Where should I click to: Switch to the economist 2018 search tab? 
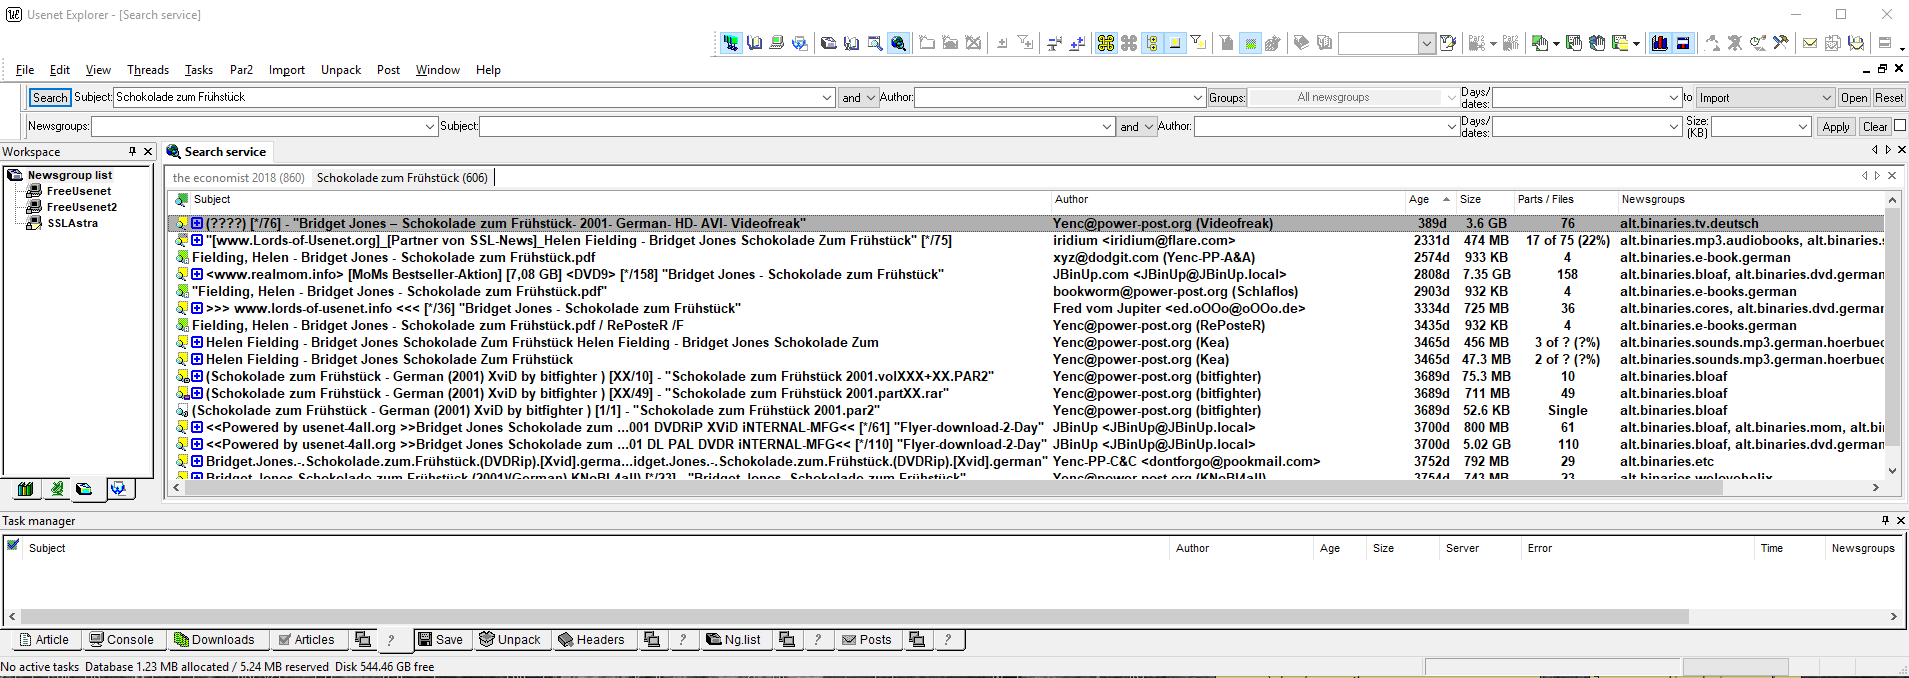(x=238, y=178)
